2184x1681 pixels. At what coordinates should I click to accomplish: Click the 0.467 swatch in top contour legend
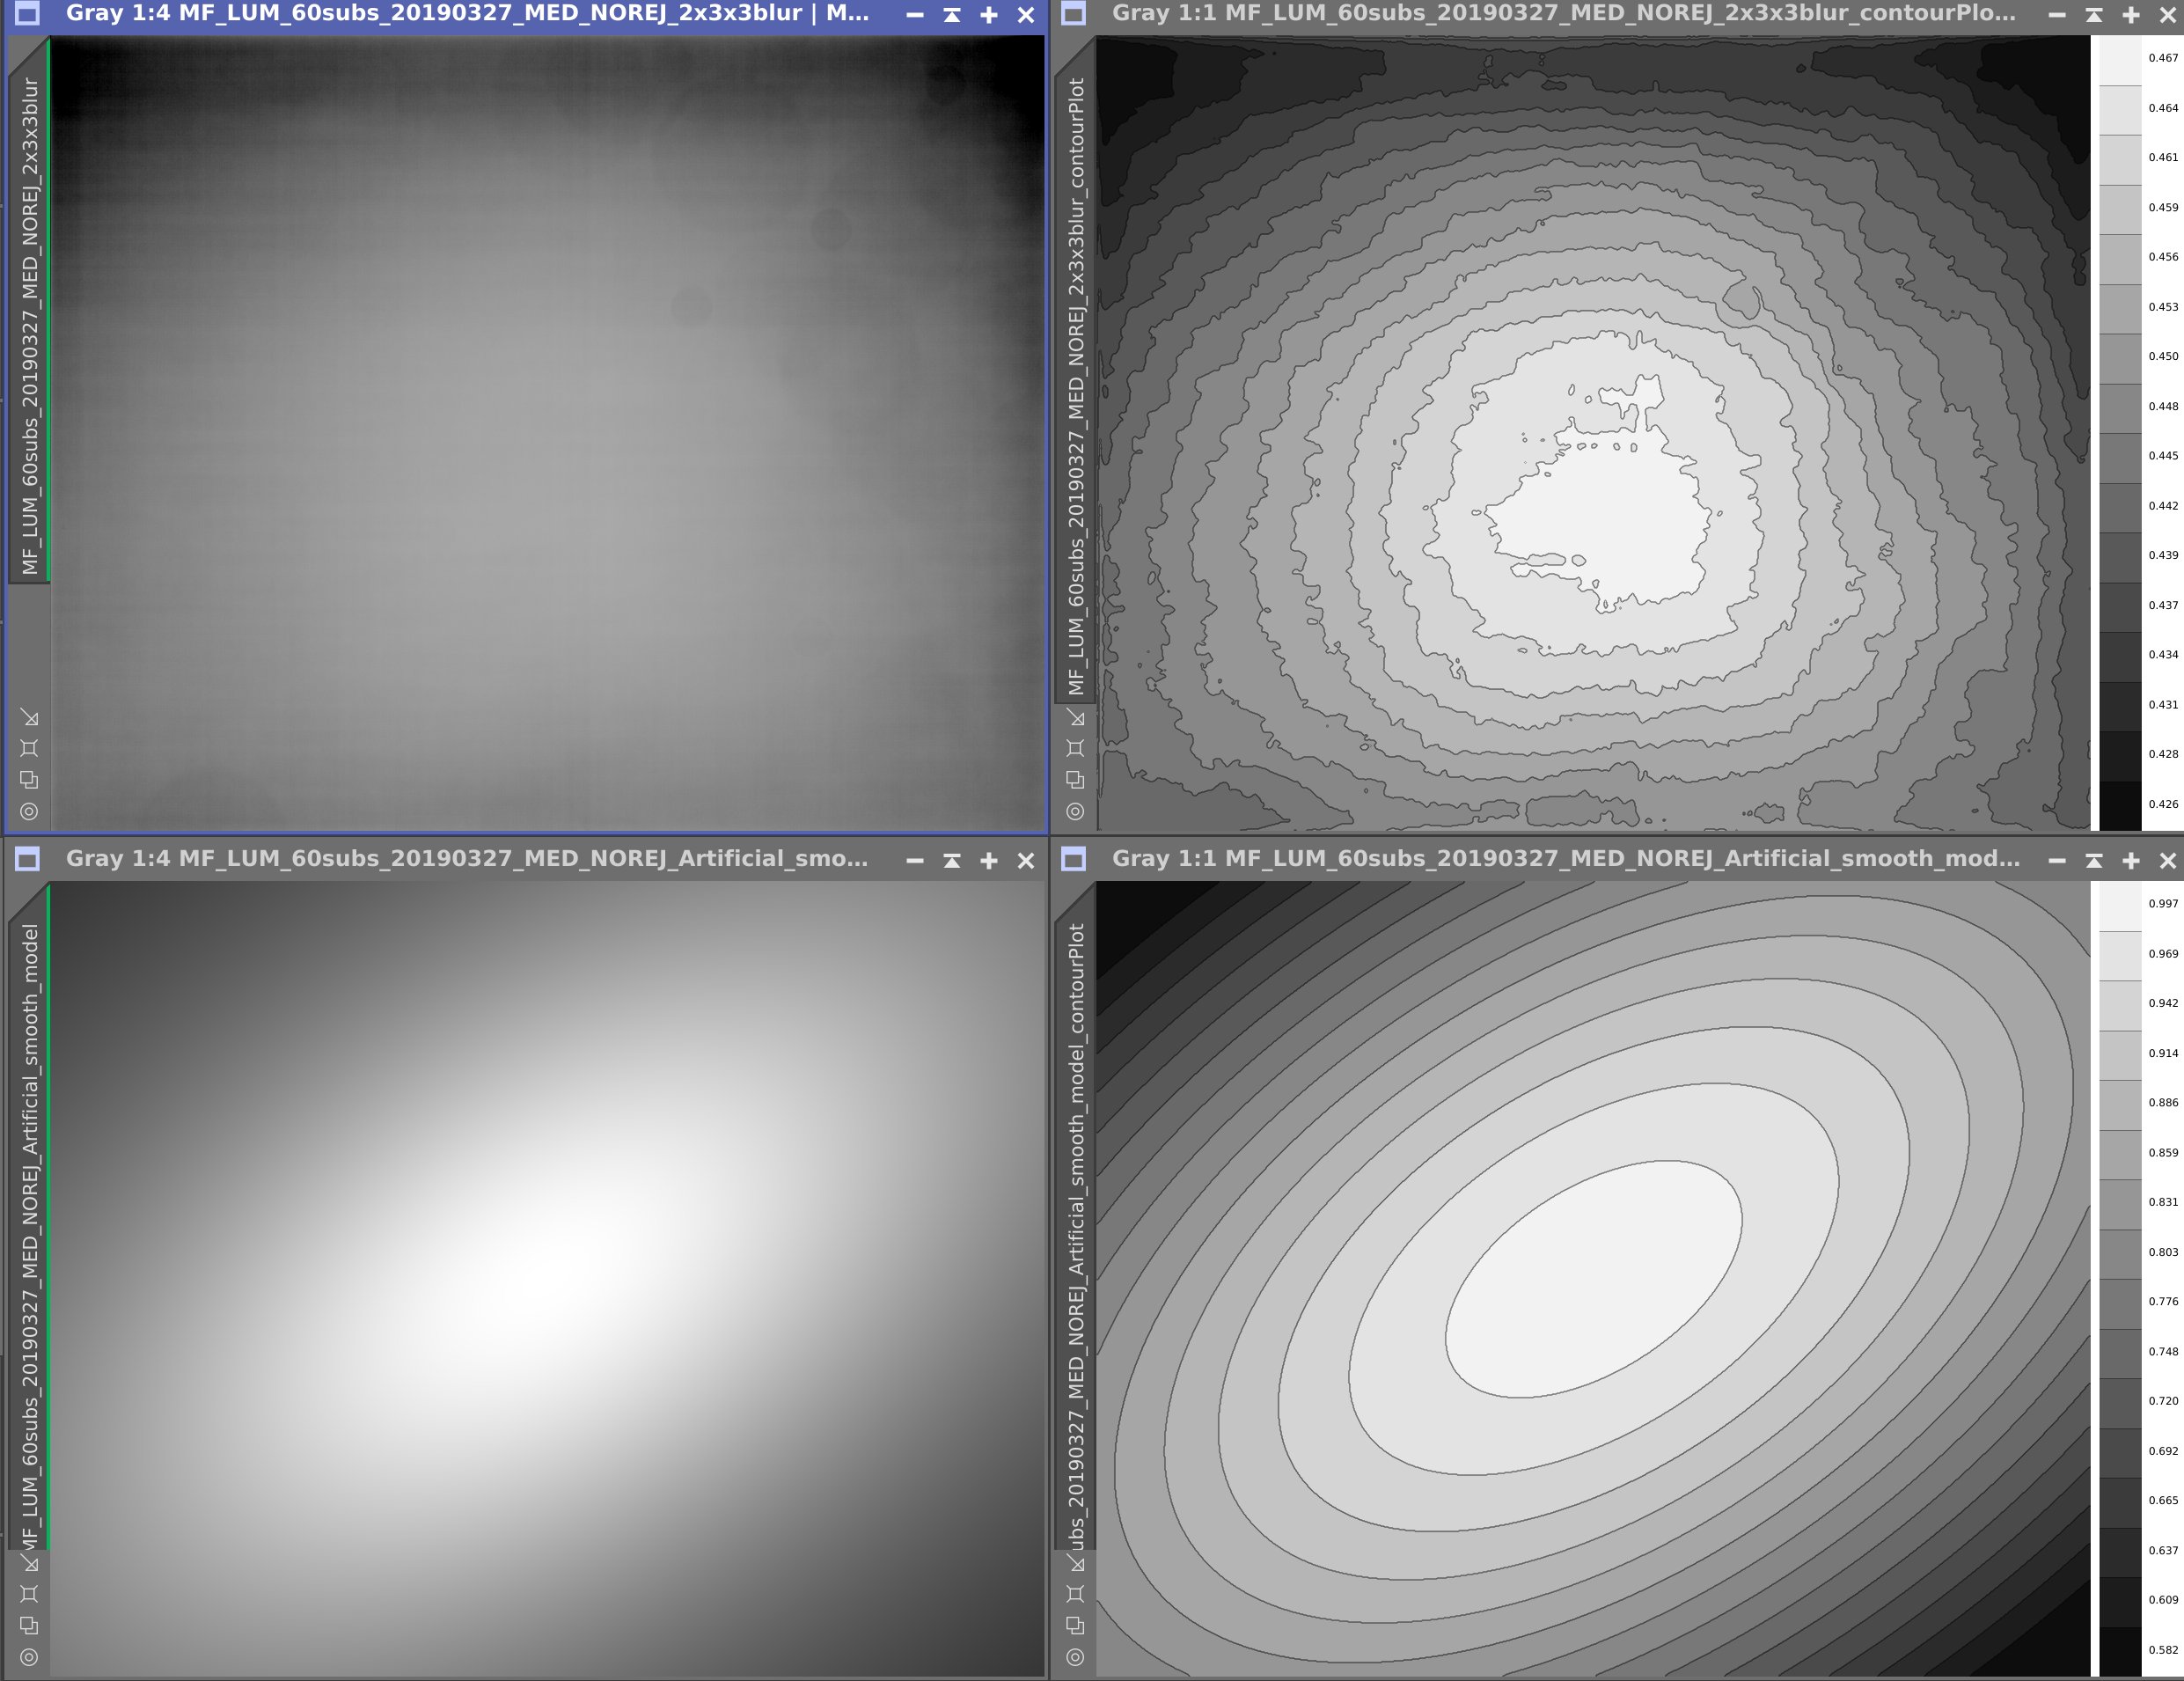click(2119, 61)
